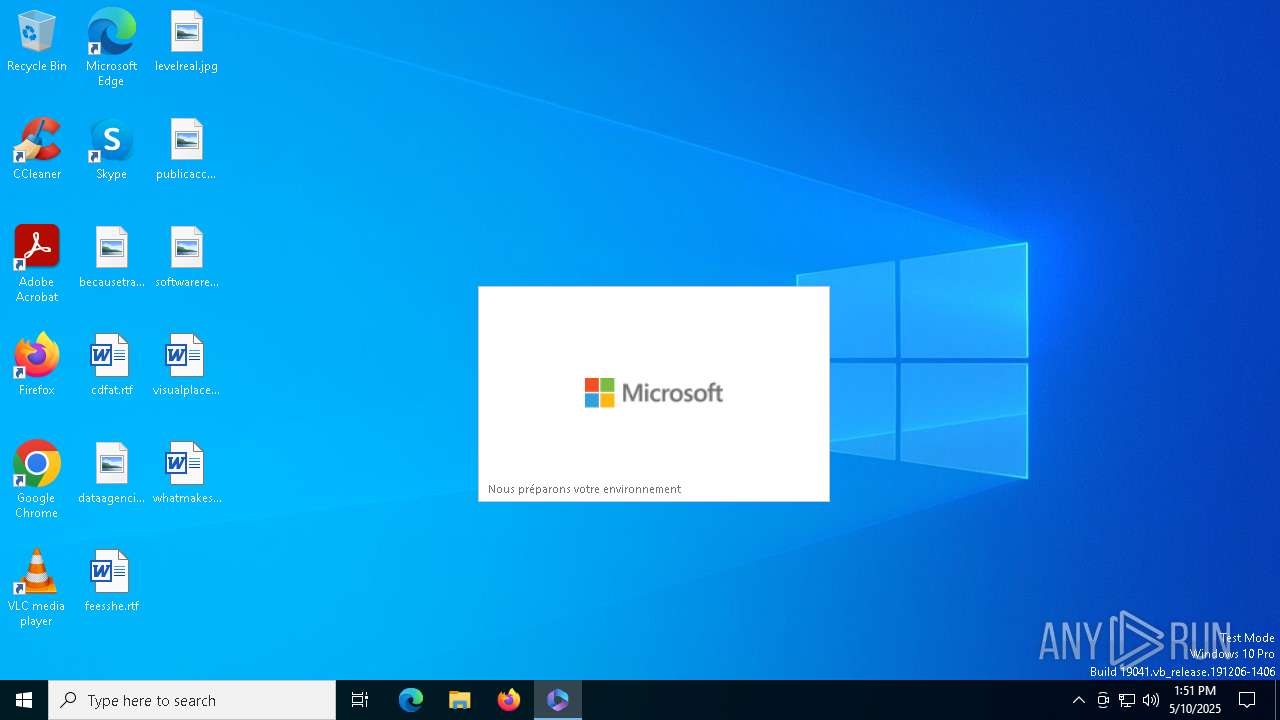Select the levelreal.jpg file icon
This screenshot has height=720, width=1280.
(x=186, y=42)
